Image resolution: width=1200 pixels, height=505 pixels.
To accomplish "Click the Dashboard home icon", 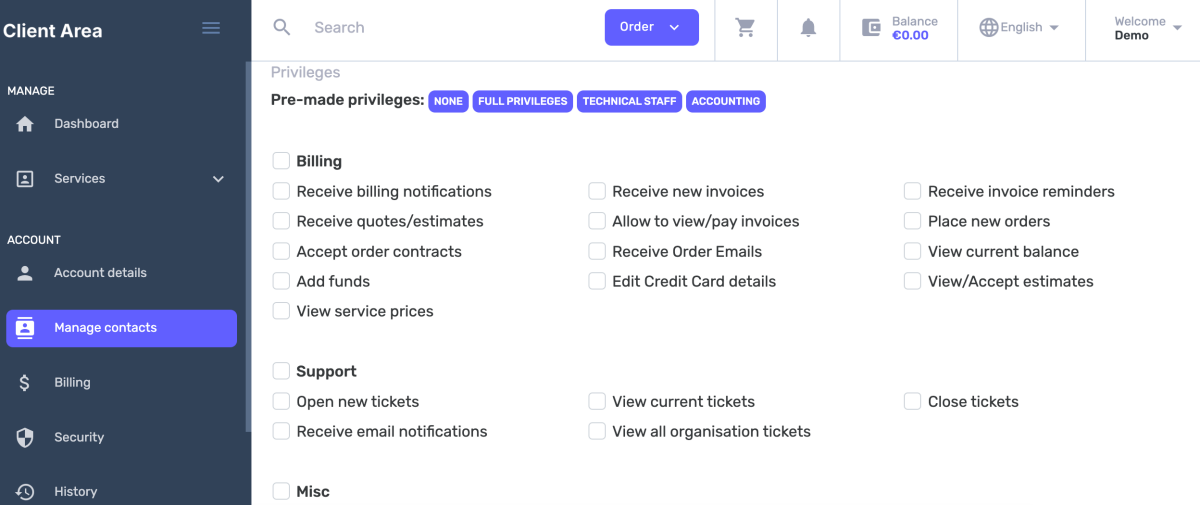I will (x=25, y=124).
